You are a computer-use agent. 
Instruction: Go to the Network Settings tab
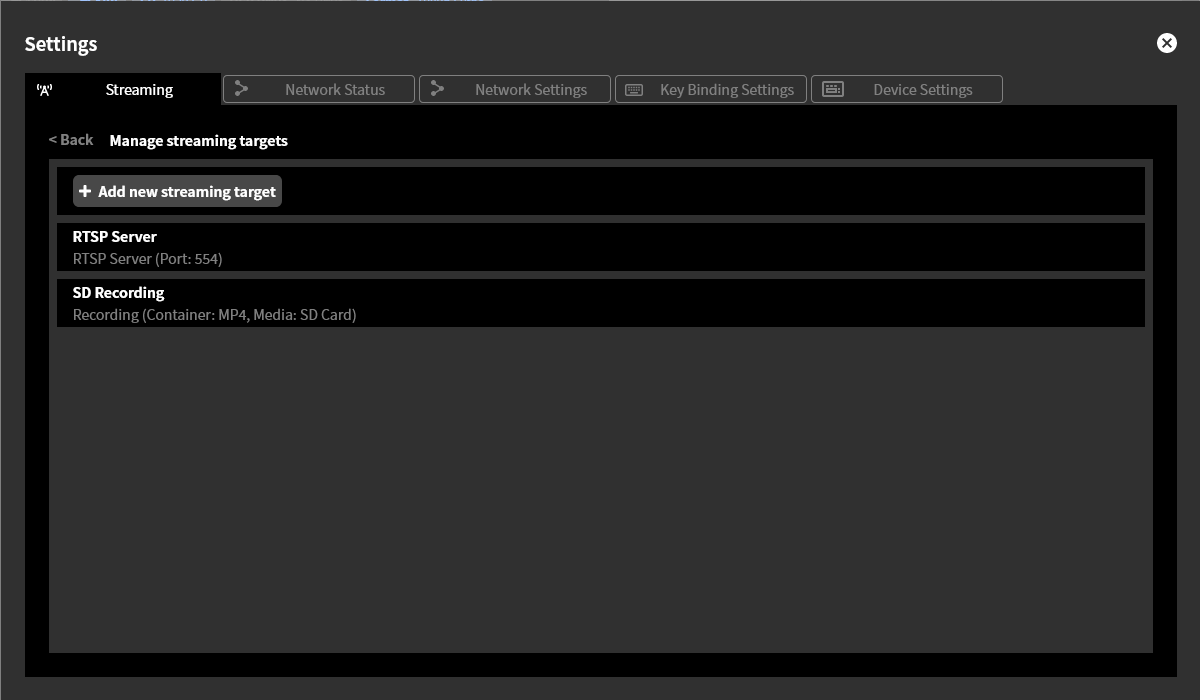(x=530, y=90)
